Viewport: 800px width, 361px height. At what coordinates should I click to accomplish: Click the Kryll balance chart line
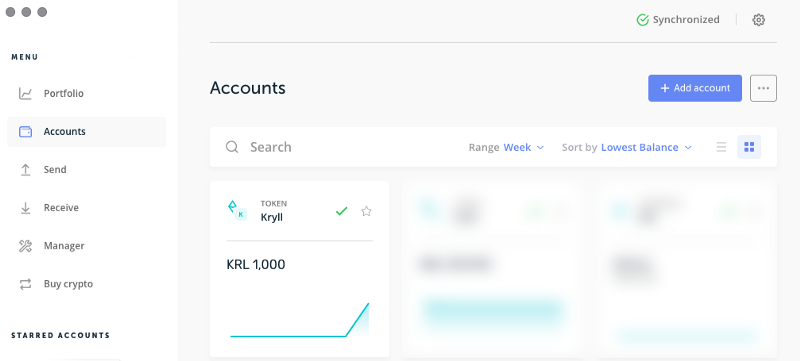coord(299,320)
